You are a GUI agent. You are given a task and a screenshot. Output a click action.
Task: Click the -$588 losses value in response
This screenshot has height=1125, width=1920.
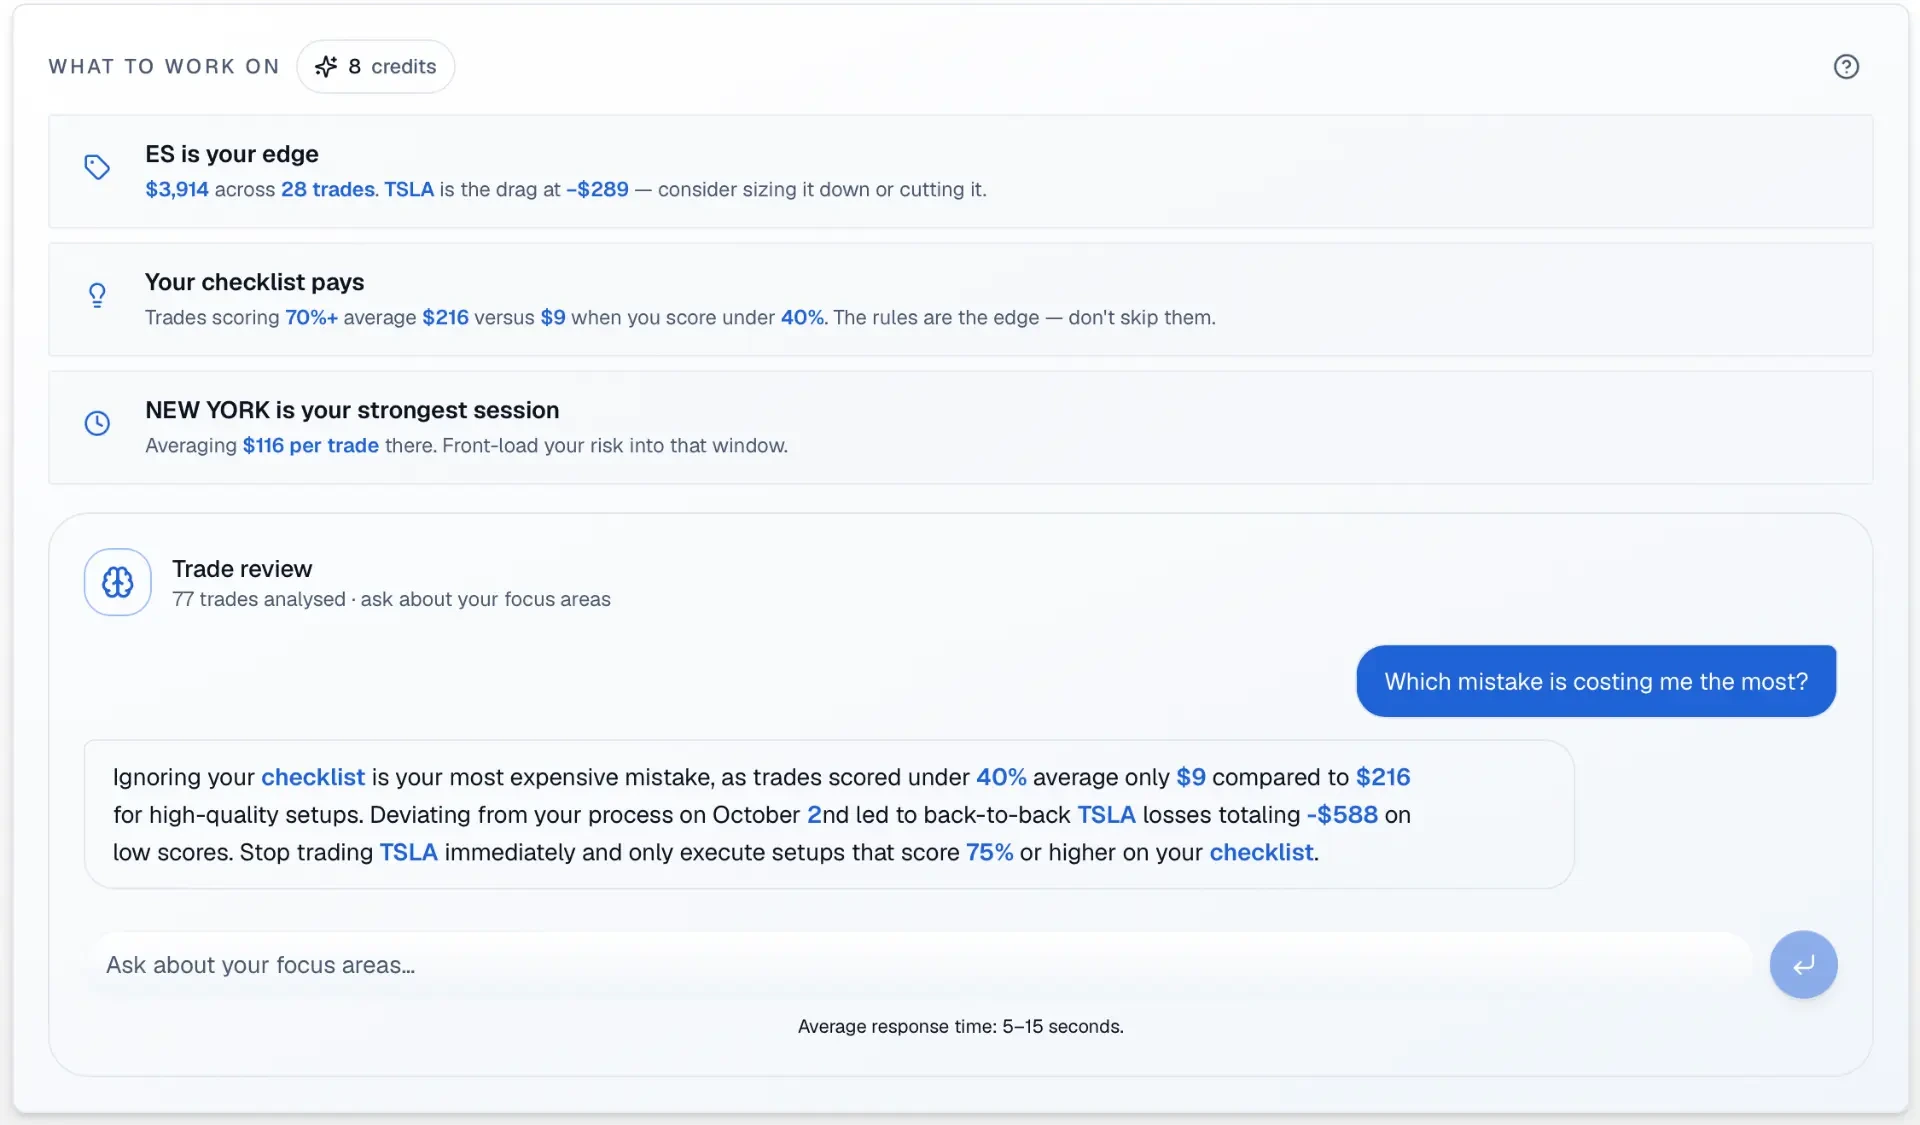click(1342, 815)
